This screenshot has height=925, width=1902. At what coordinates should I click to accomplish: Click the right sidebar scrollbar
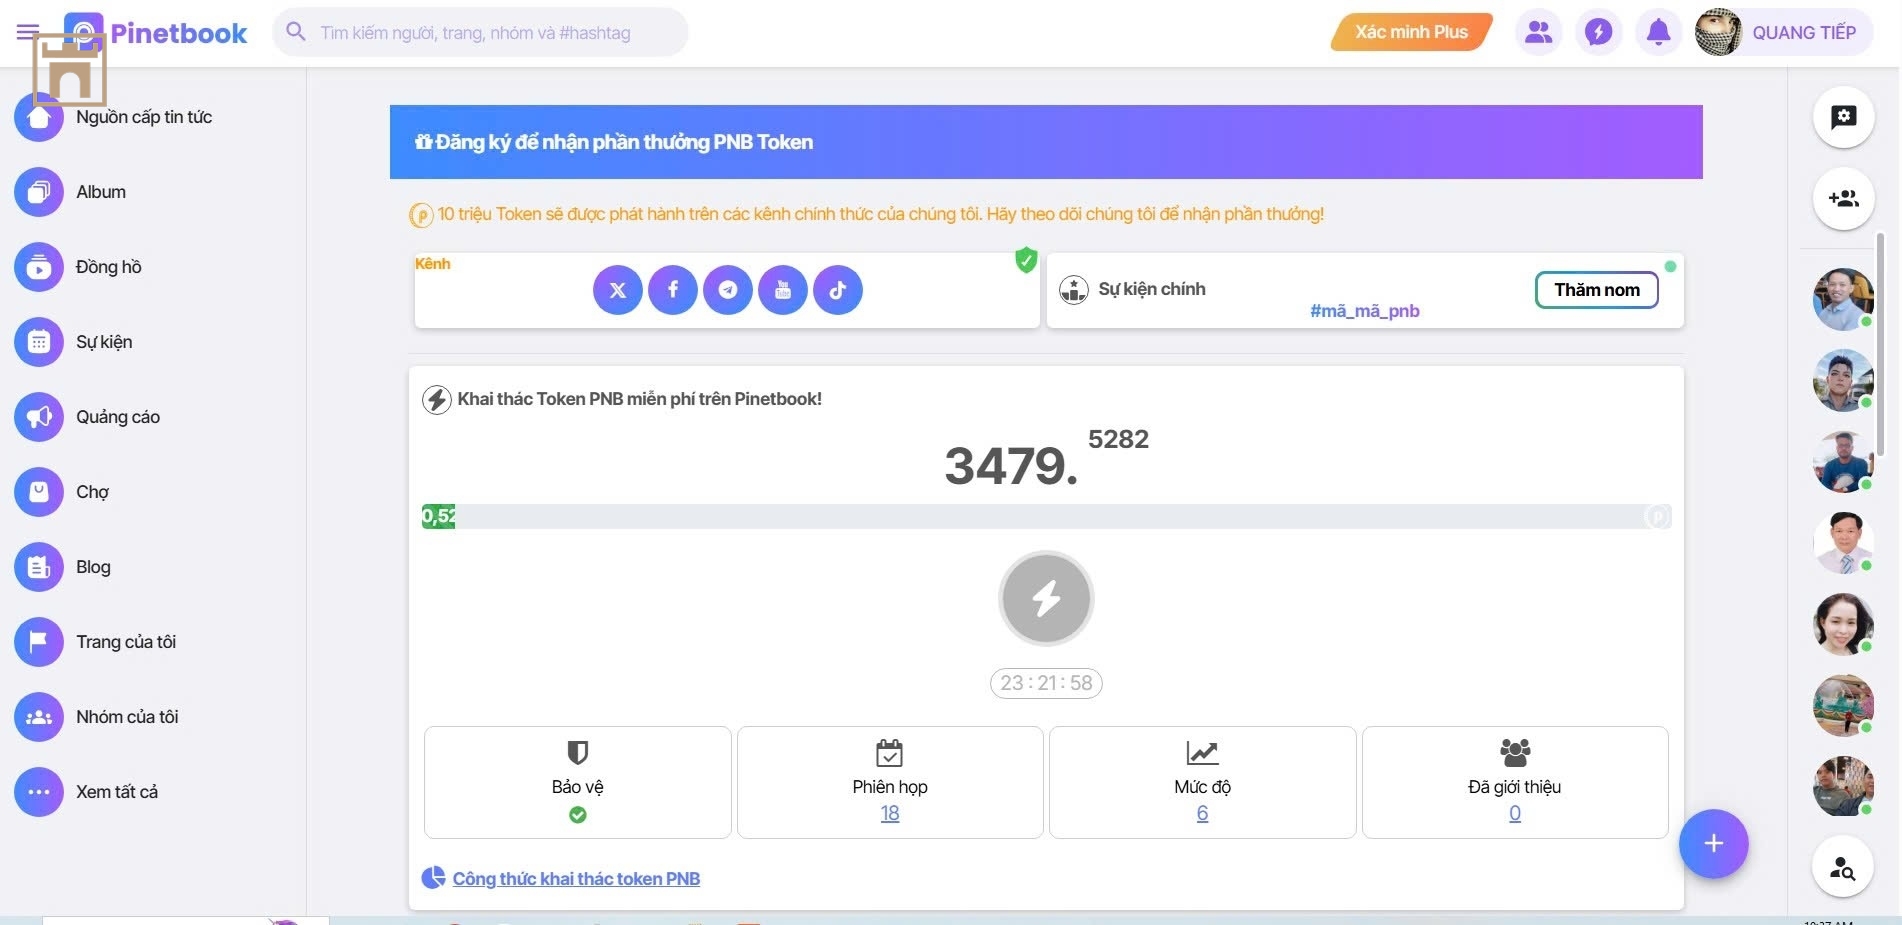(x=1880, y=345)
